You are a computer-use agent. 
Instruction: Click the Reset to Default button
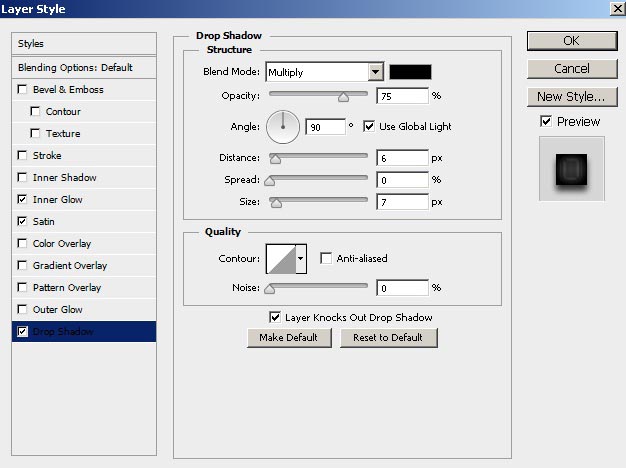[388, 338]
